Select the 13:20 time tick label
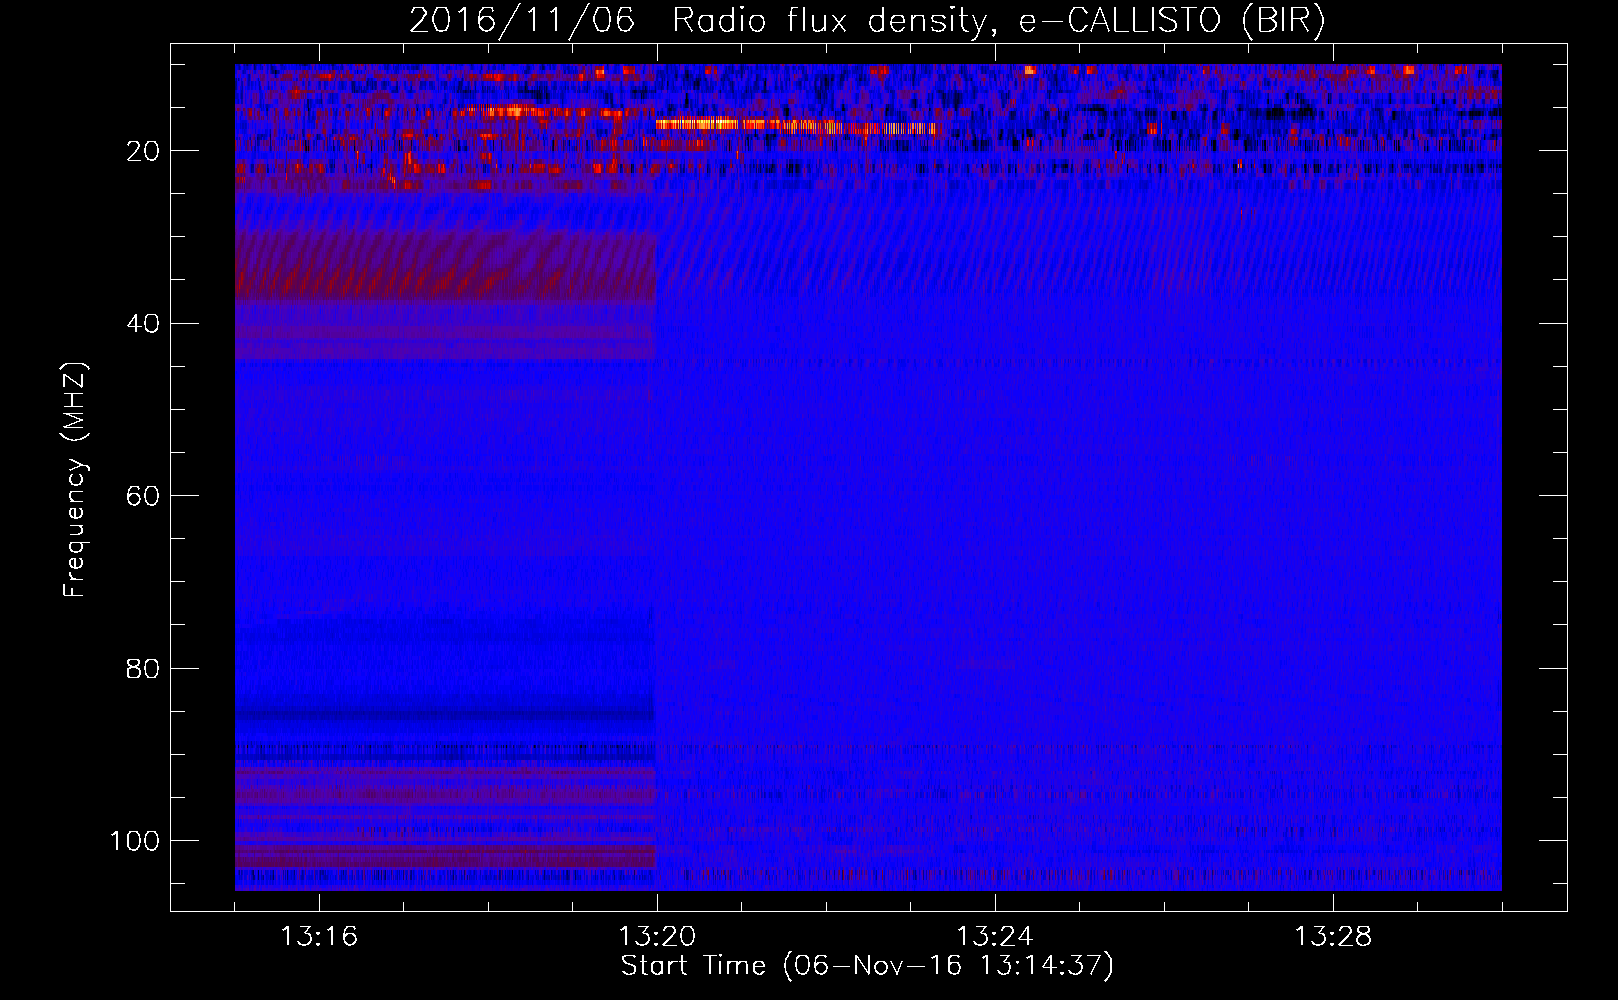1618x1000 pixels. click(657, 937)
